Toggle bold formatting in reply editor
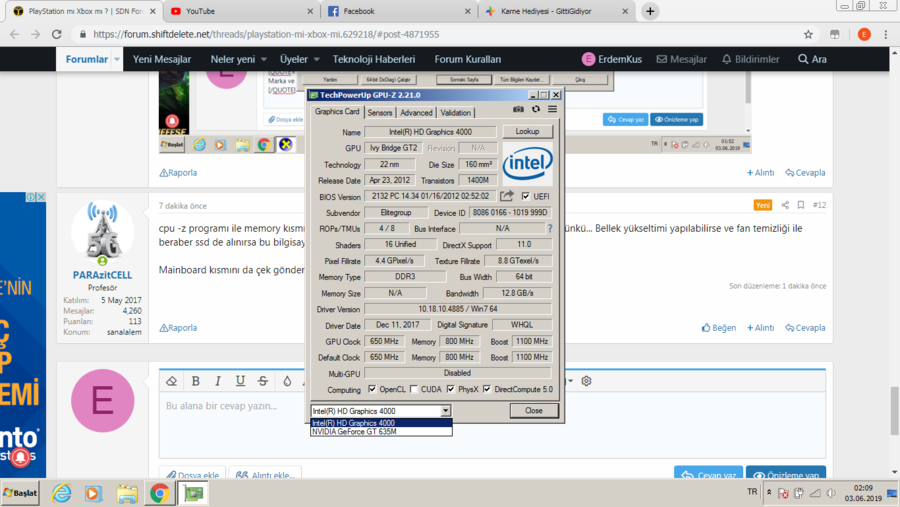 195,381
